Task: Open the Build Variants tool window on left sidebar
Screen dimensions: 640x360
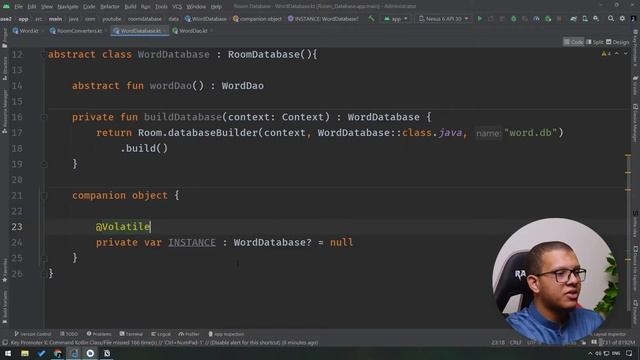Action: click(4, 307)
